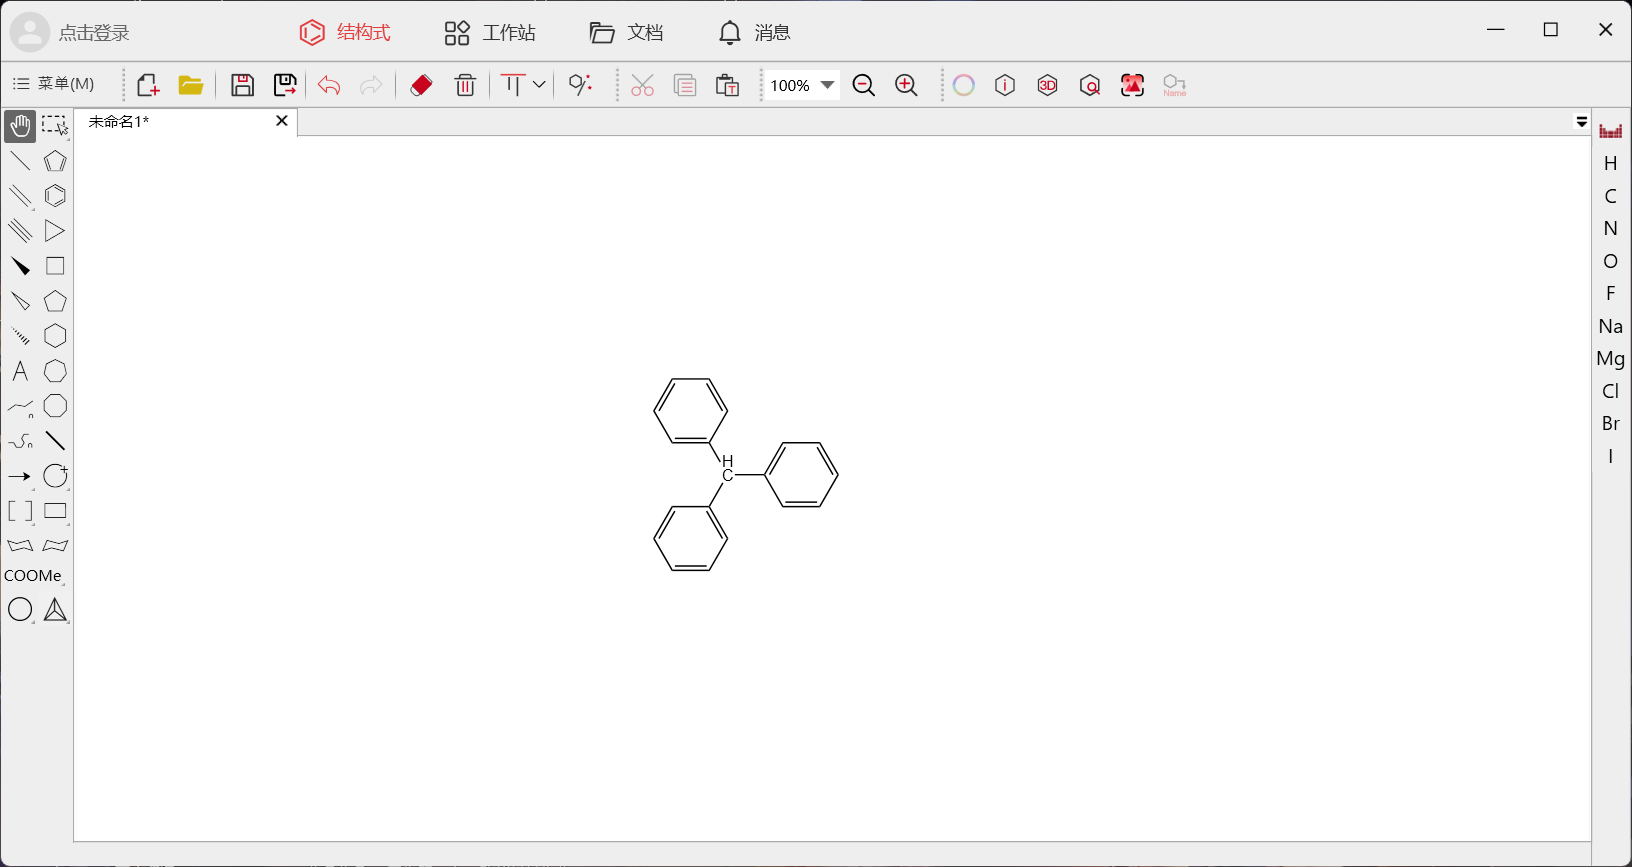Select the C element in sidebar
The height and width of the screenshot is (867, 1632).
point(1611,196)
